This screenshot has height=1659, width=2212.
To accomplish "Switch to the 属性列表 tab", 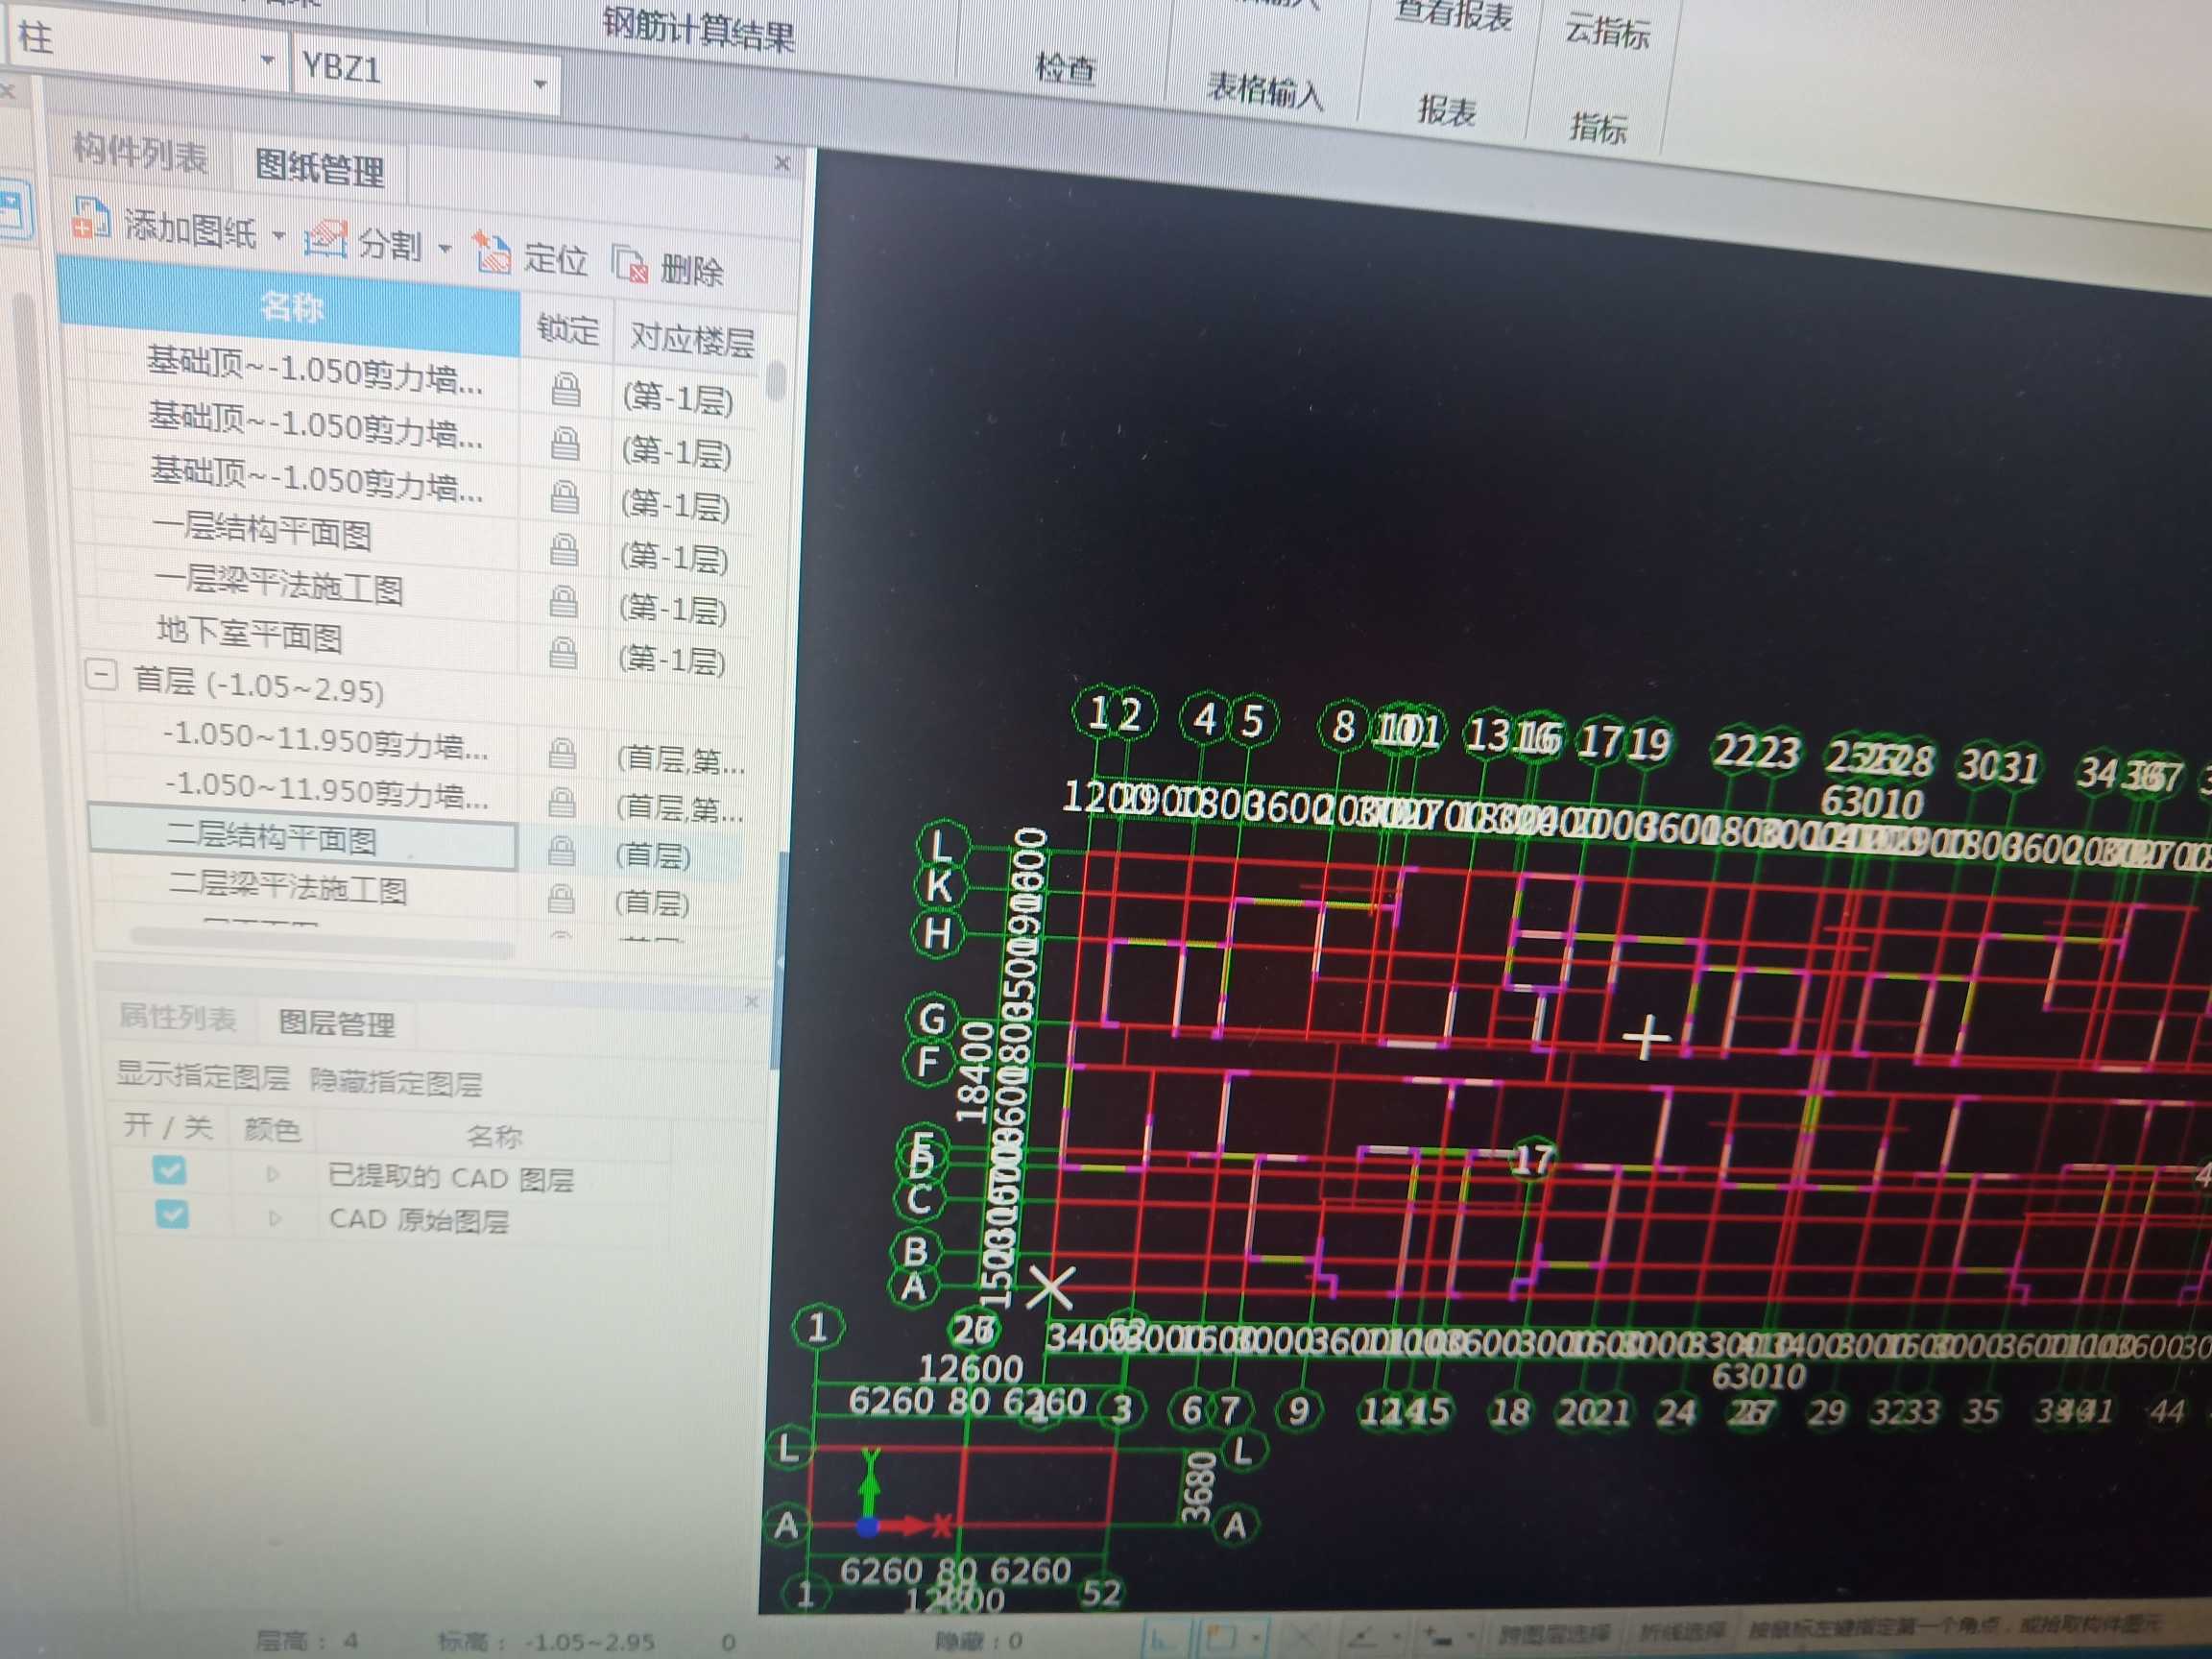I will pyautogui.click(x=177, y=1016).
